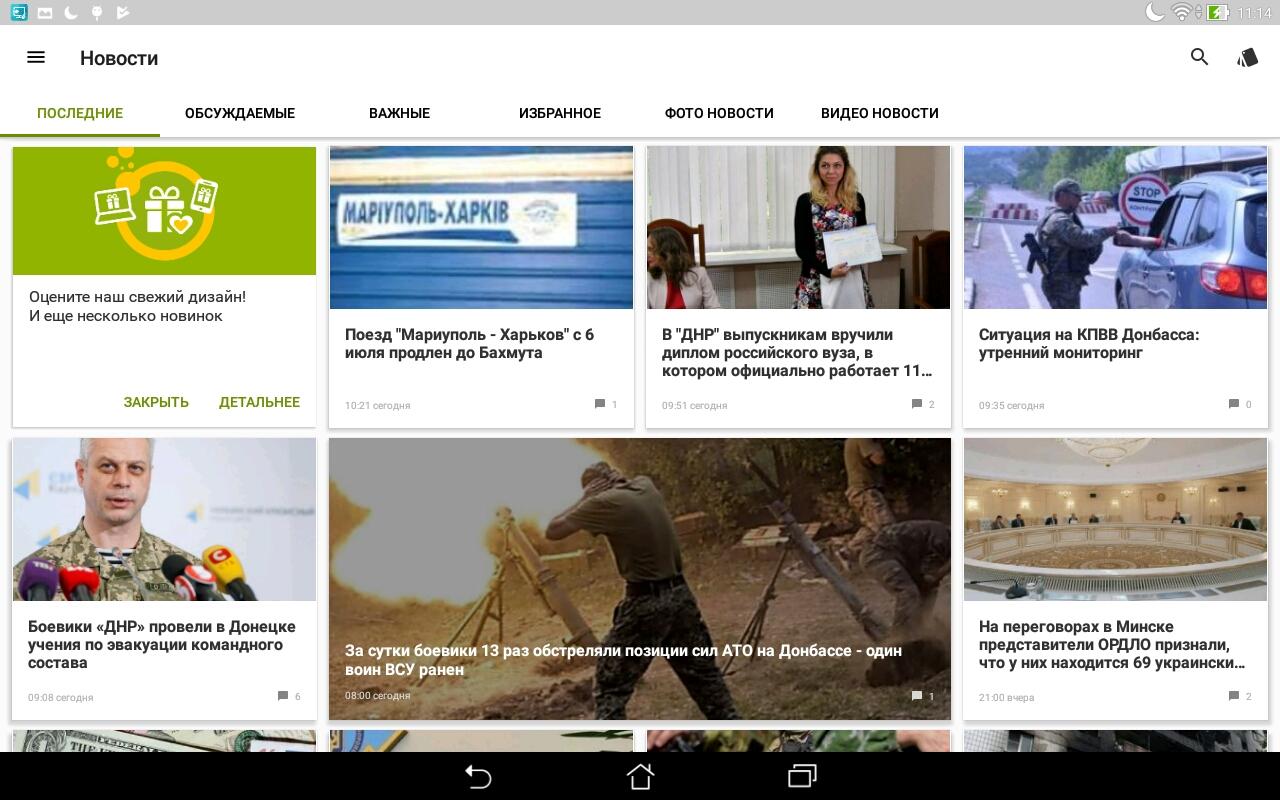Tap the gift promo banner illustration
This screenshot has width=1280, height=800.
(164, 210)
